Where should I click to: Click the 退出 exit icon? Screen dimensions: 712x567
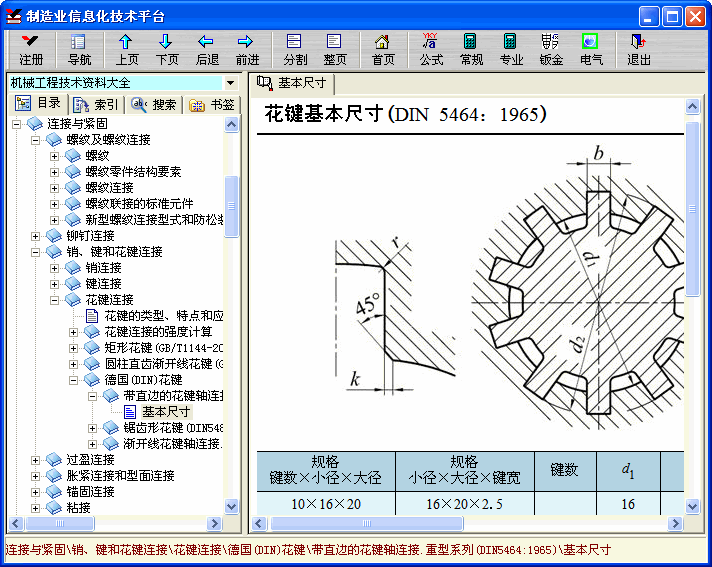pos(639,49)
